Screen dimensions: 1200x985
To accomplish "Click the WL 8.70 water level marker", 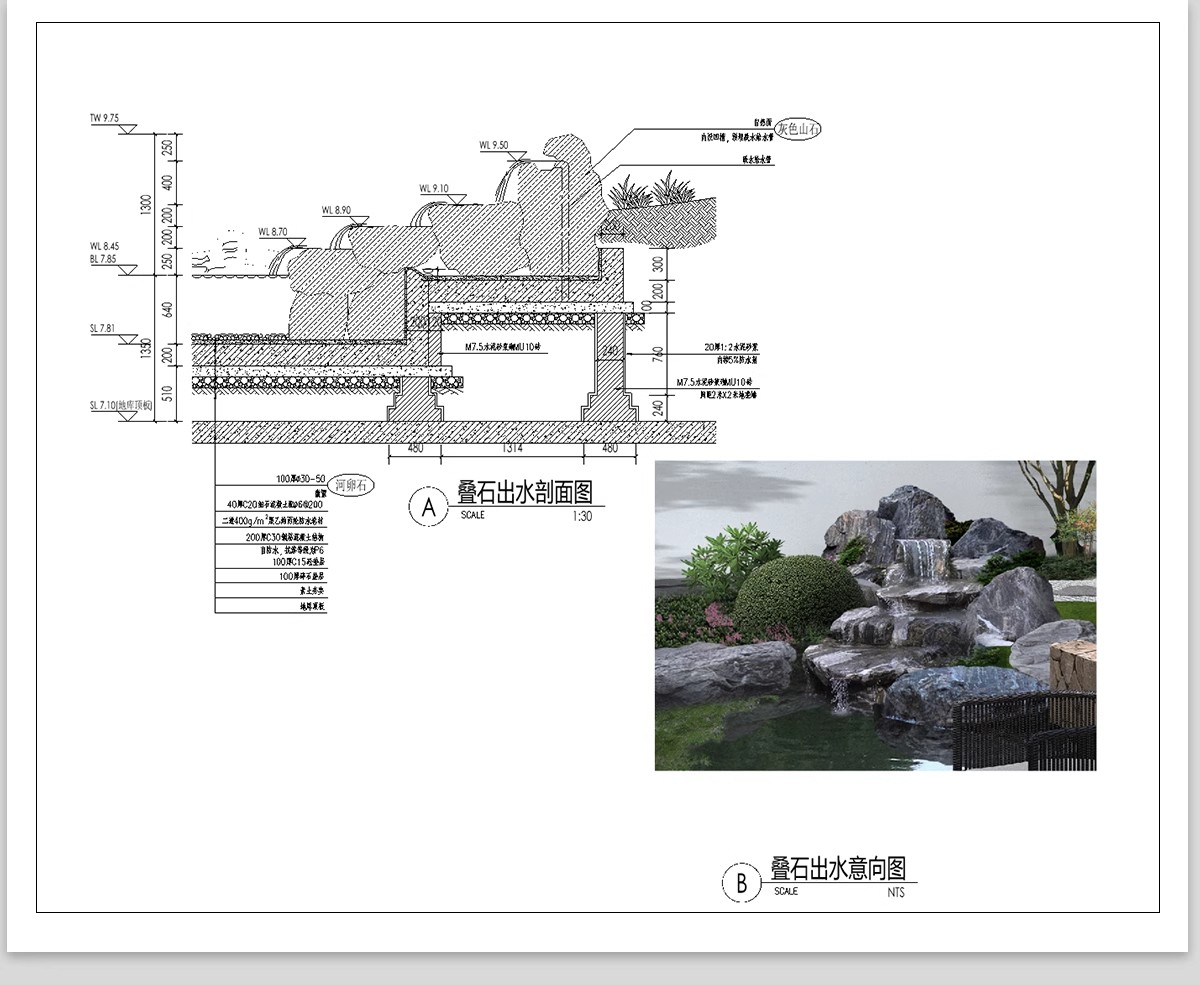I will coord(273,232).
